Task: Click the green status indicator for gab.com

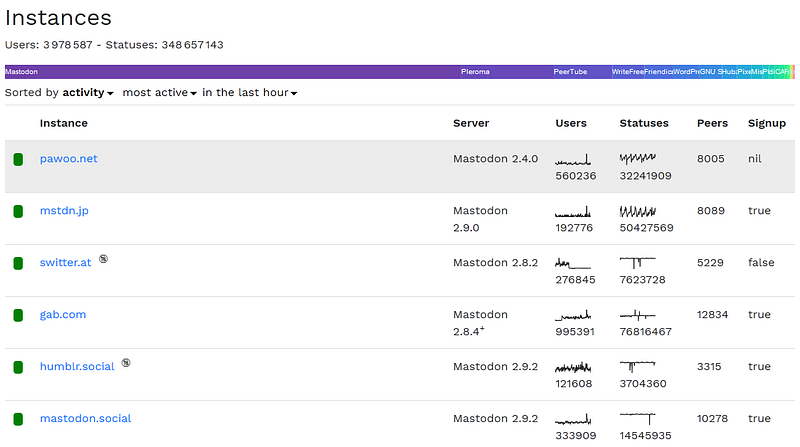Action: [x=18, y=315]
